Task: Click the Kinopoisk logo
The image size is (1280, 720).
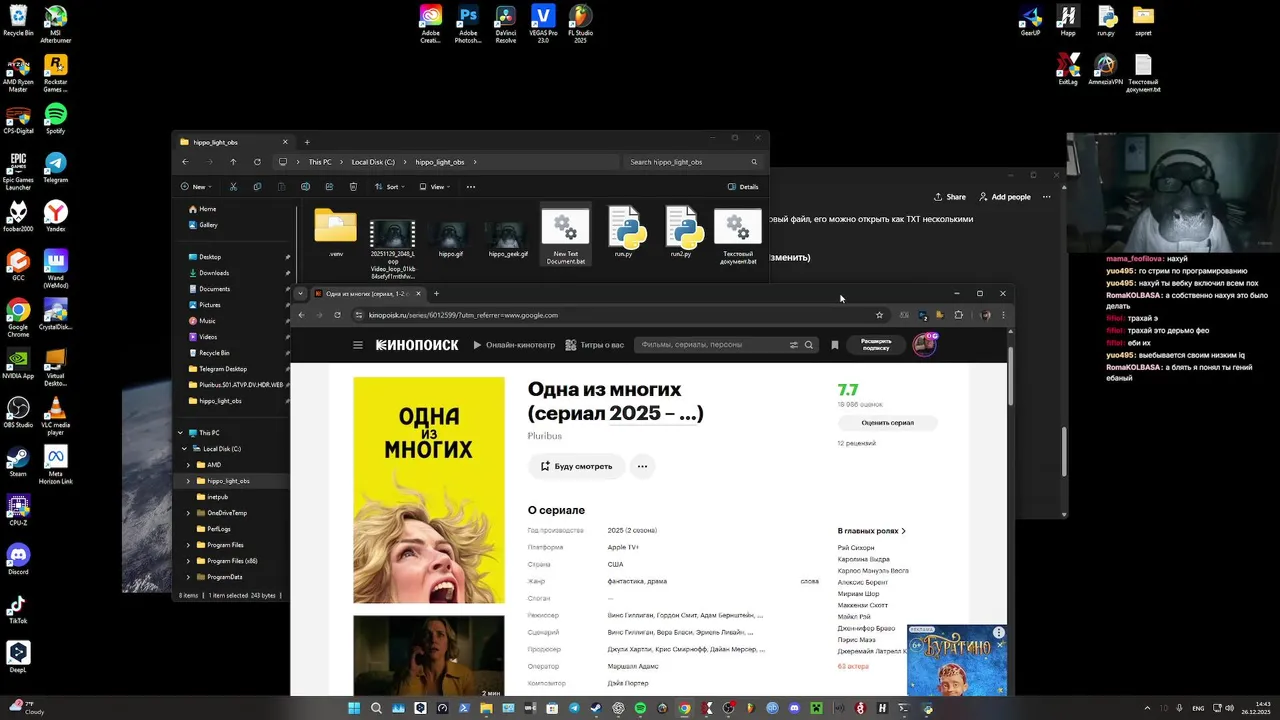Action: 417,345
